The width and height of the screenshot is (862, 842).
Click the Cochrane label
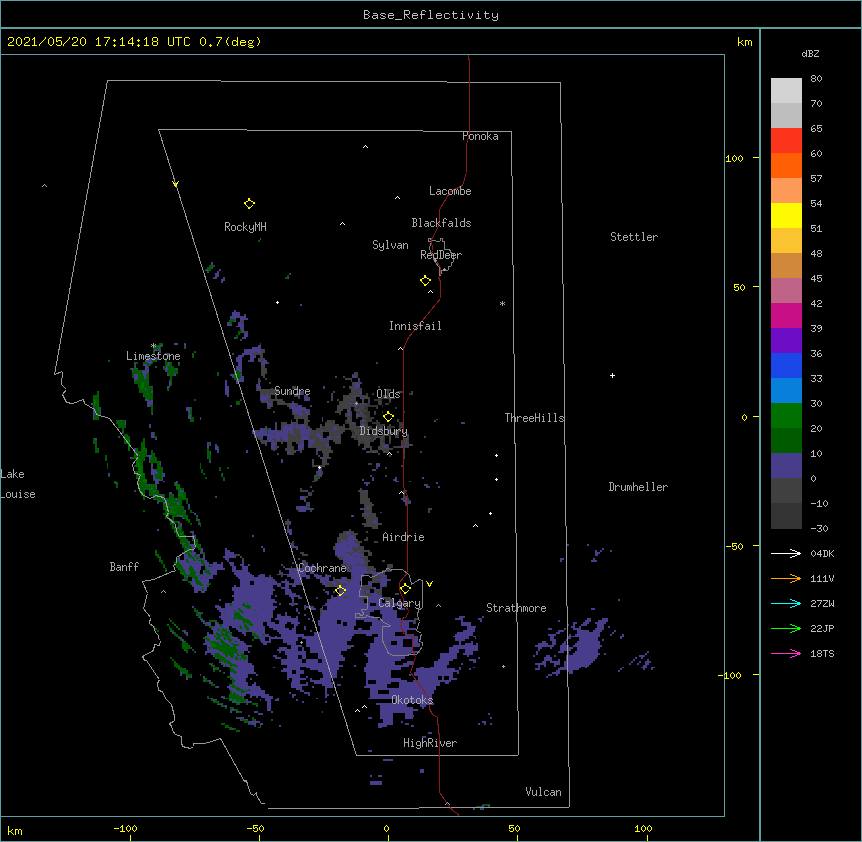tap(322, 568)
